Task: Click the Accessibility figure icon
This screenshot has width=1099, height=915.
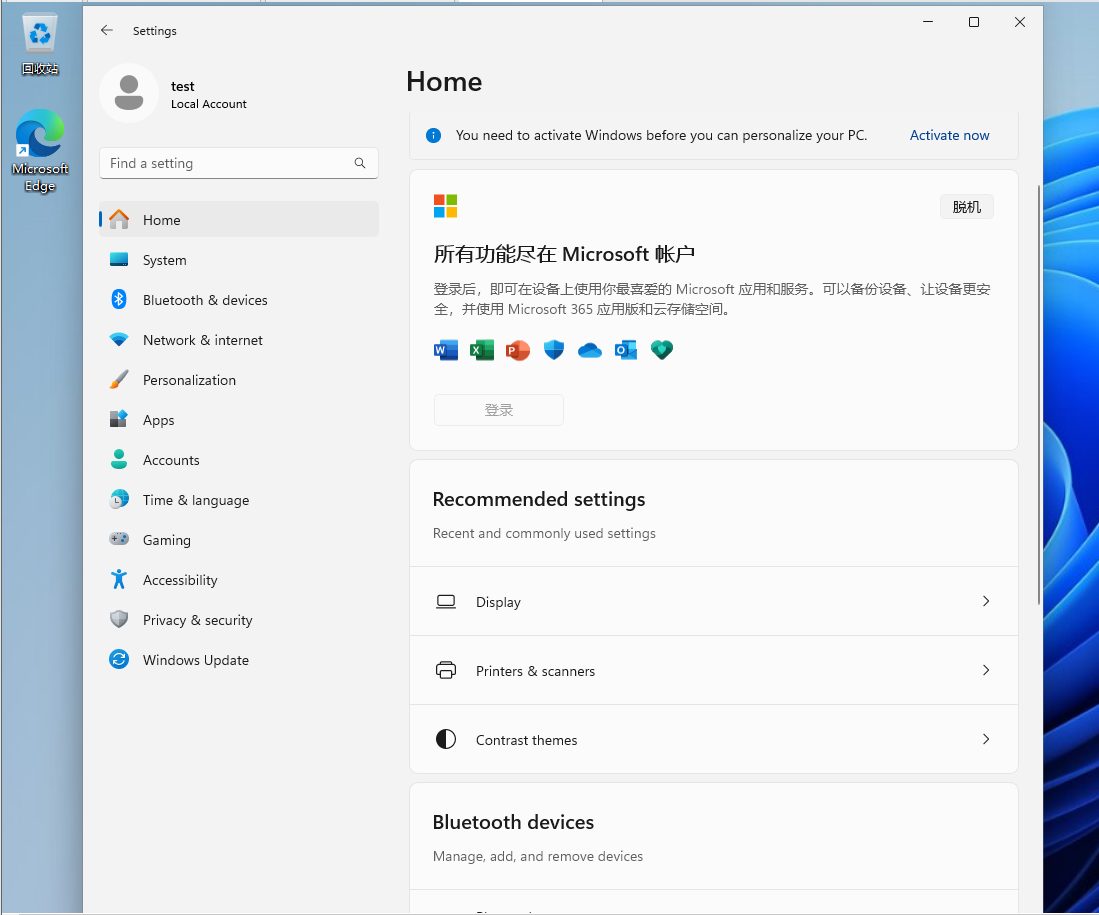Action: [119, 579]
